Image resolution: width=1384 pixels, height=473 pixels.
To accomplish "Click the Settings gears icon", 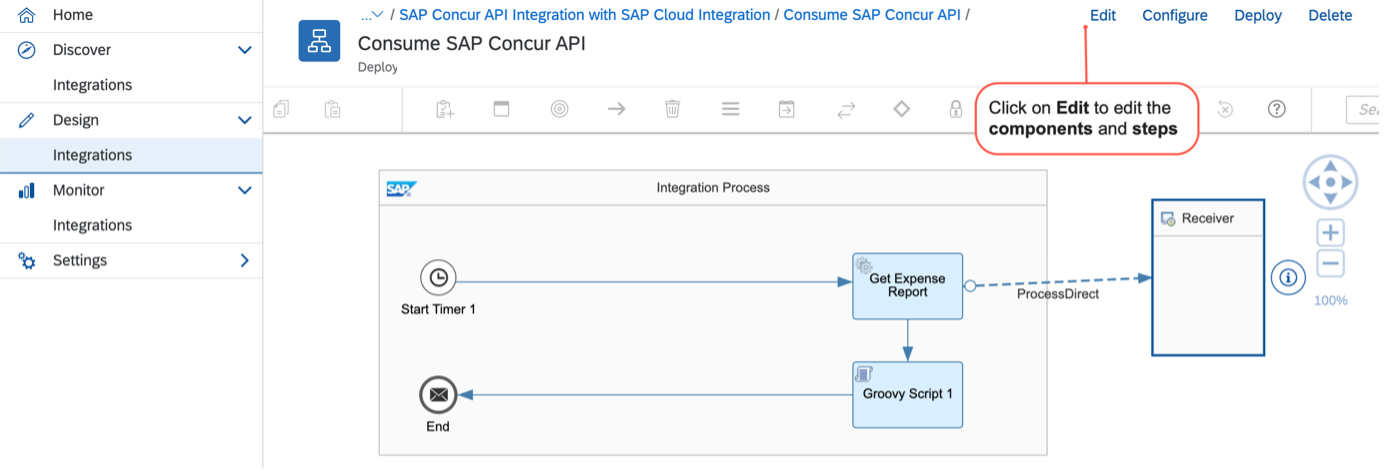I will point(27,260).
